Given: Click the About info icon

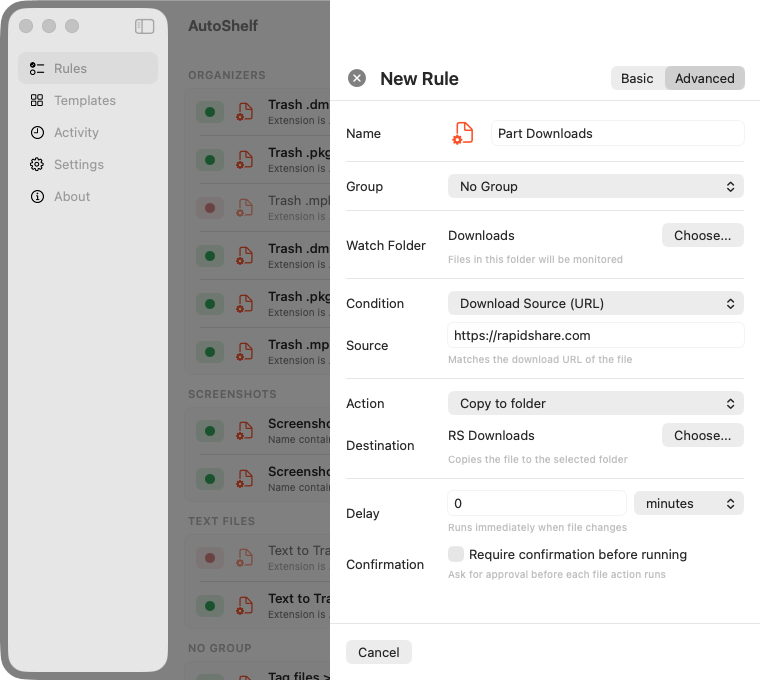Looking at the screenshot, I should point(37,196).
